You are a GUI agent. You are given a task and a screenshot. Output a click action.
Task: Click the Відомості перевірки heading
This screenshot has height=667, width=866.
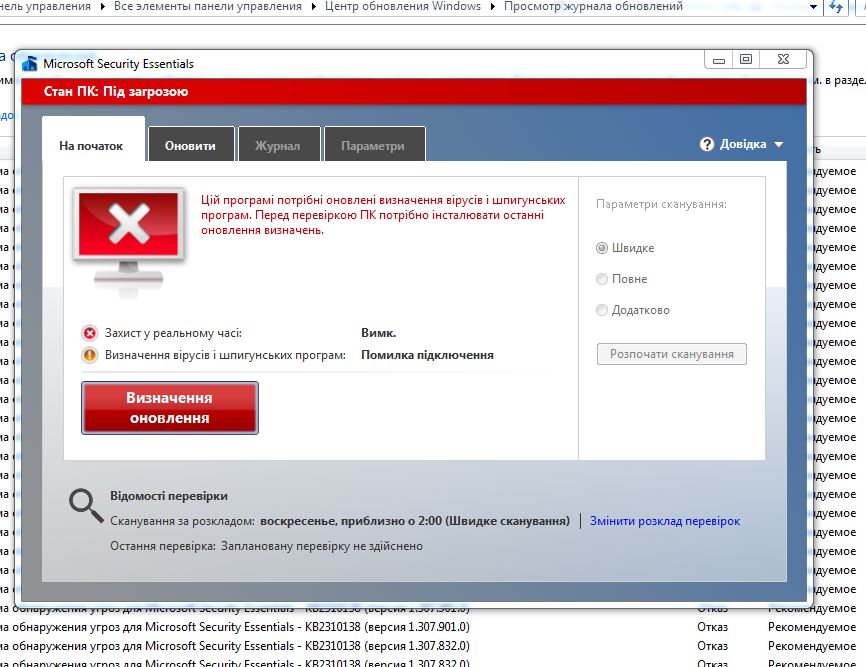pos(169,496)
